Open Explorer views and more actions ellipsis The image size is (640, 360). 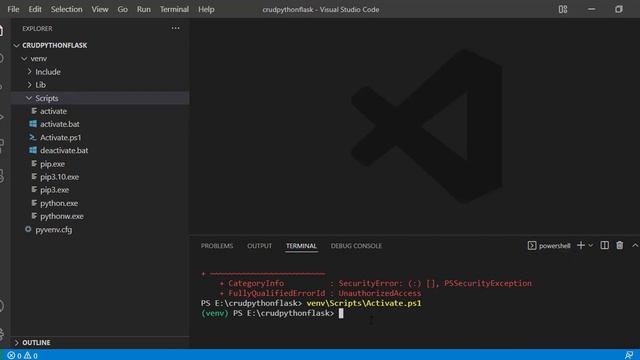pyautogui.click(x=176, y=28)
